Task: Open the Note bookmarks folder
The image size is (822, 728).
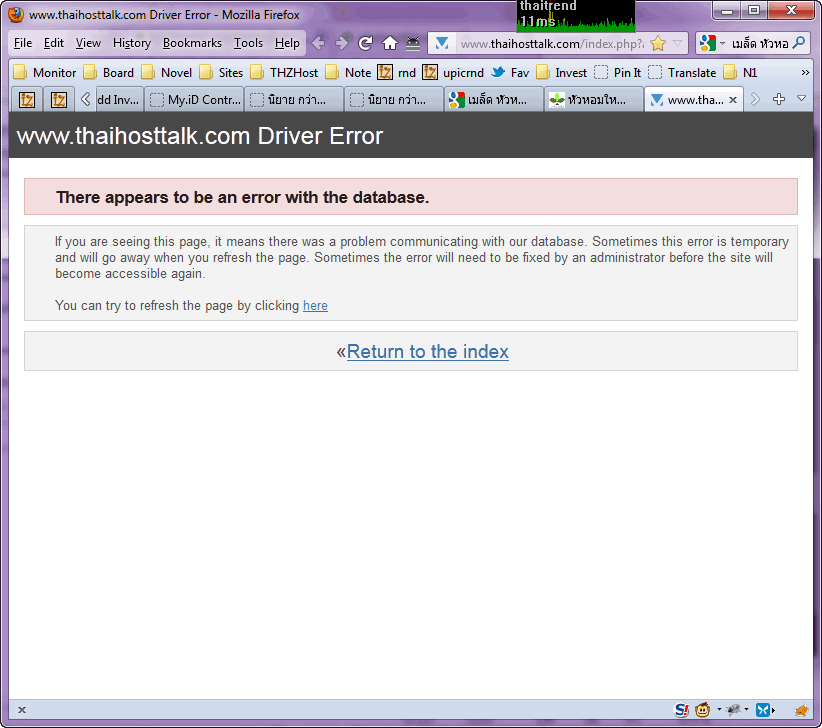Action: (x=348, y=72)
